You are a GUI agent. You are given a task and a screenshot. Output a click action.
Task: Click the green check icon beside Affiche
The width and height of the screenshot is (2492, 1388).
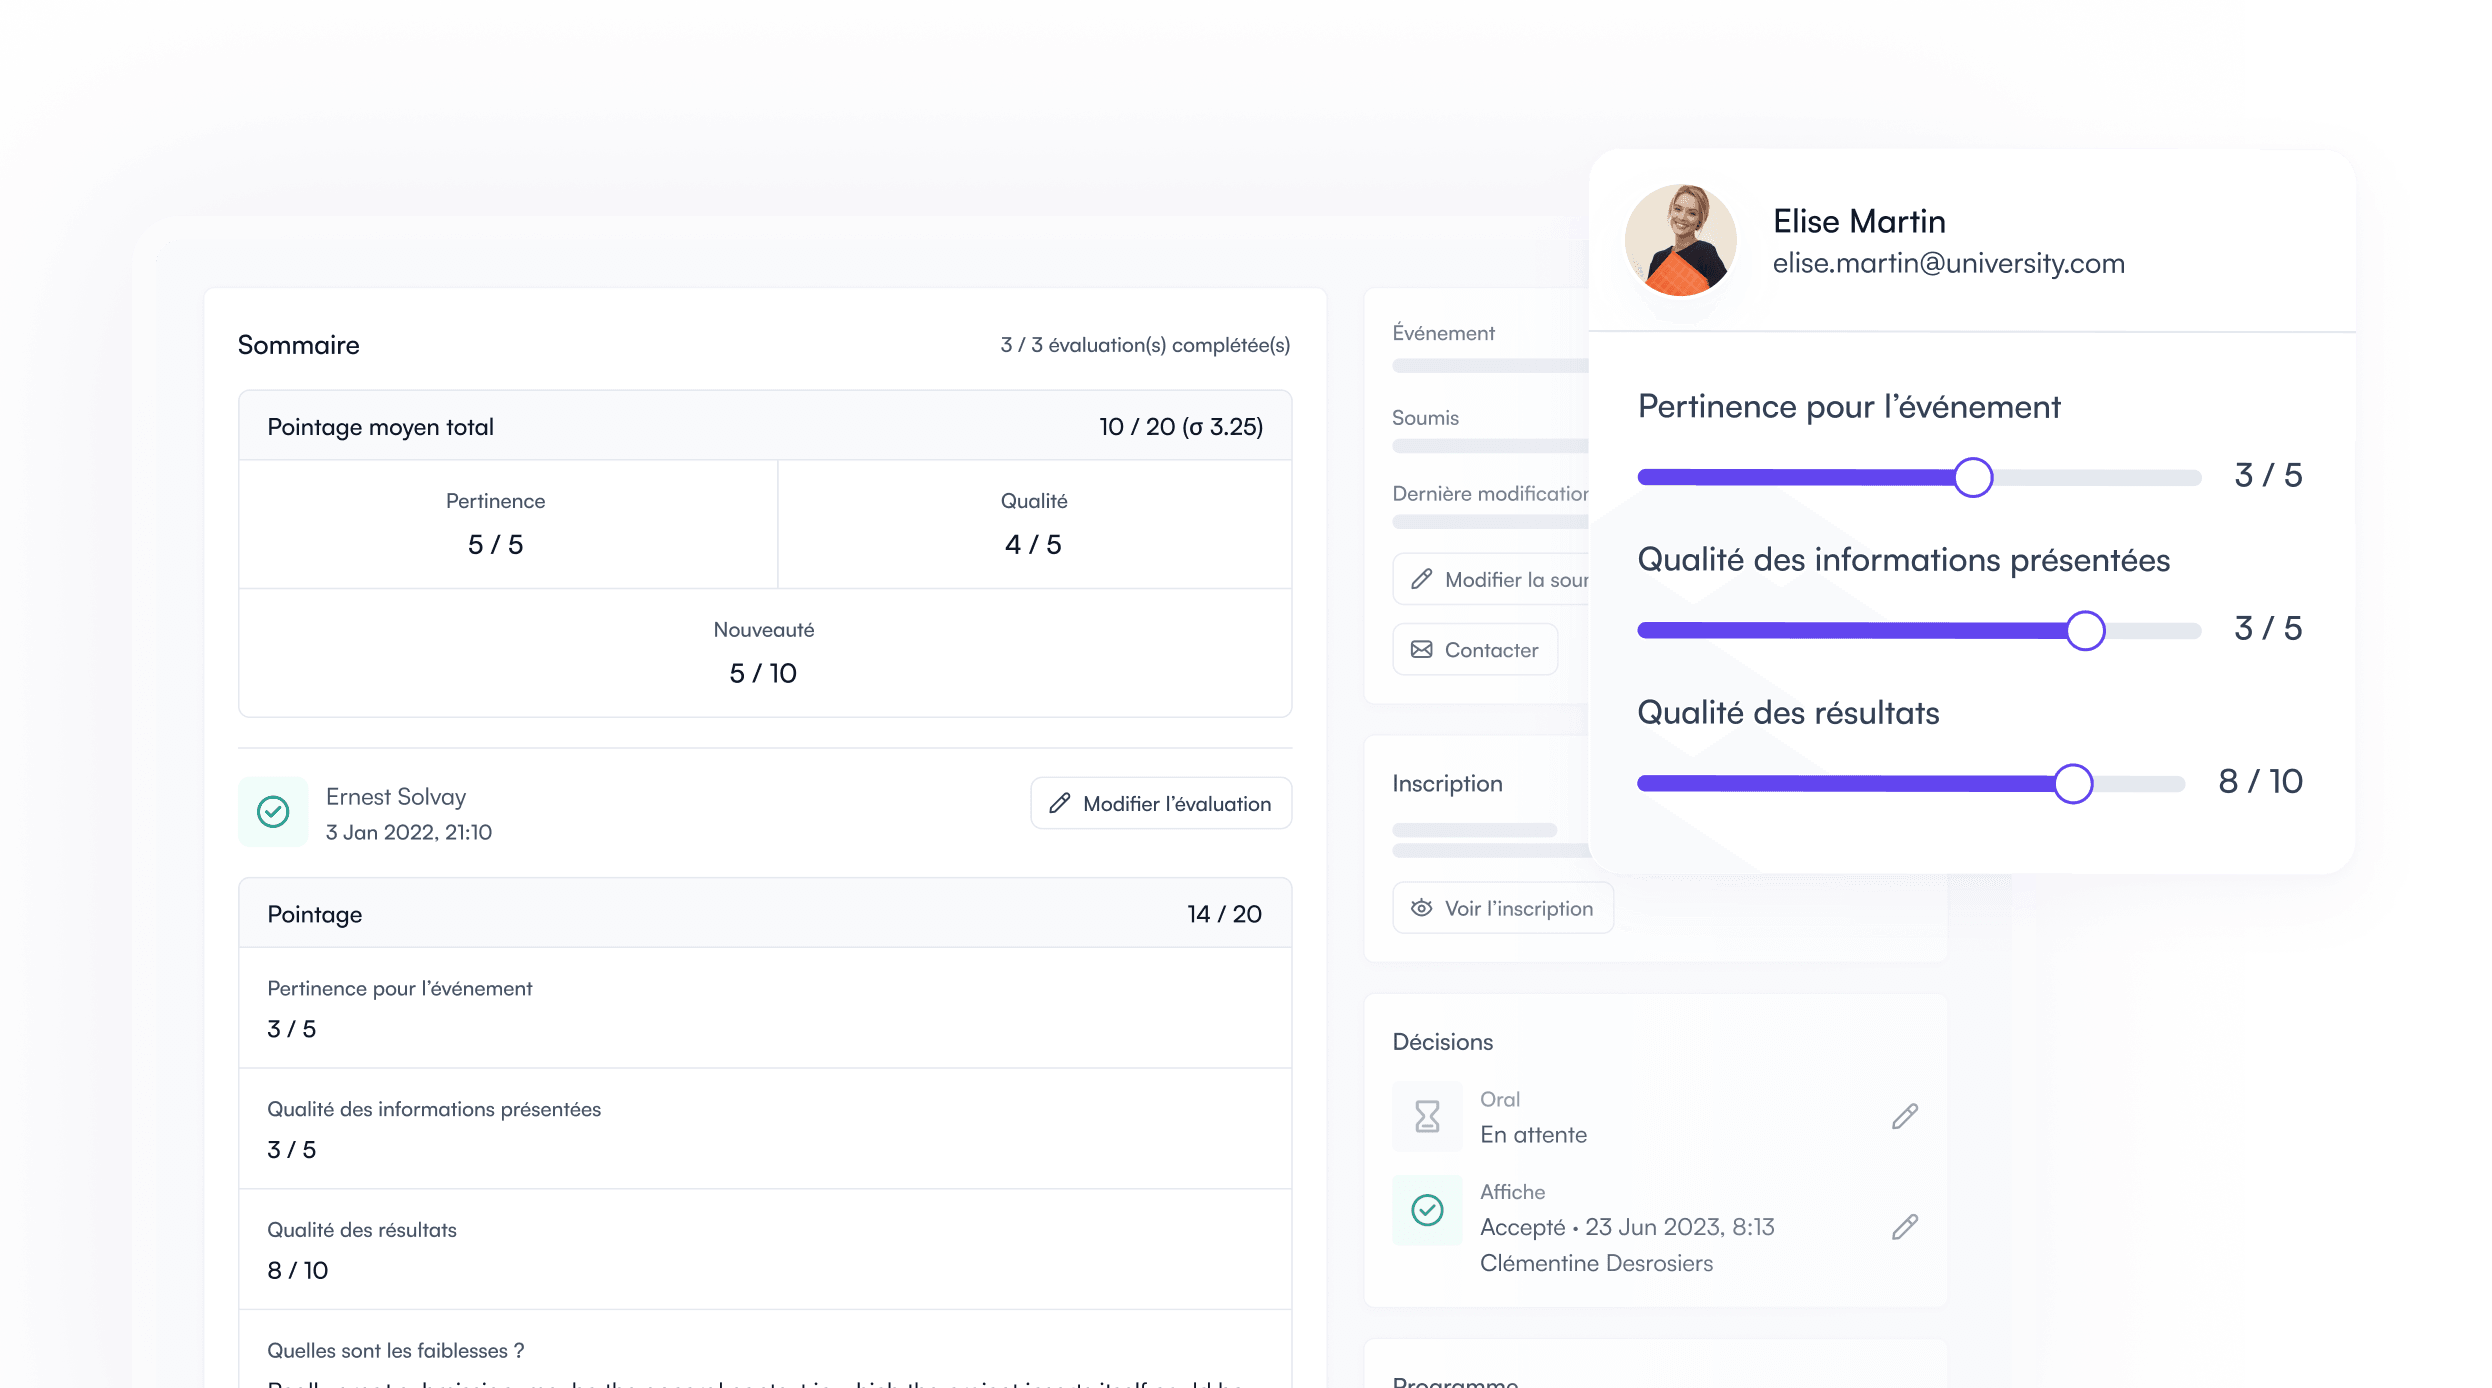pyautogui.click(x=1427, y=1210)
